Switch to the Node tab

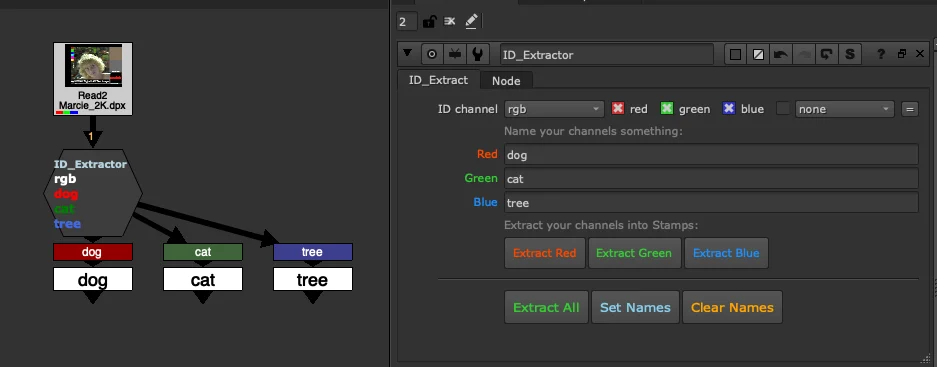tap(506, 81)
